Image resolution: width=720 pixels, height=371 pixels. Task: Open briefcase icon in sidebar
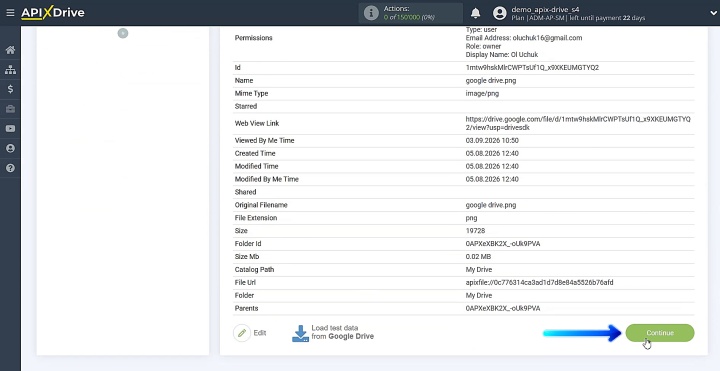click(x=10, y=109)
